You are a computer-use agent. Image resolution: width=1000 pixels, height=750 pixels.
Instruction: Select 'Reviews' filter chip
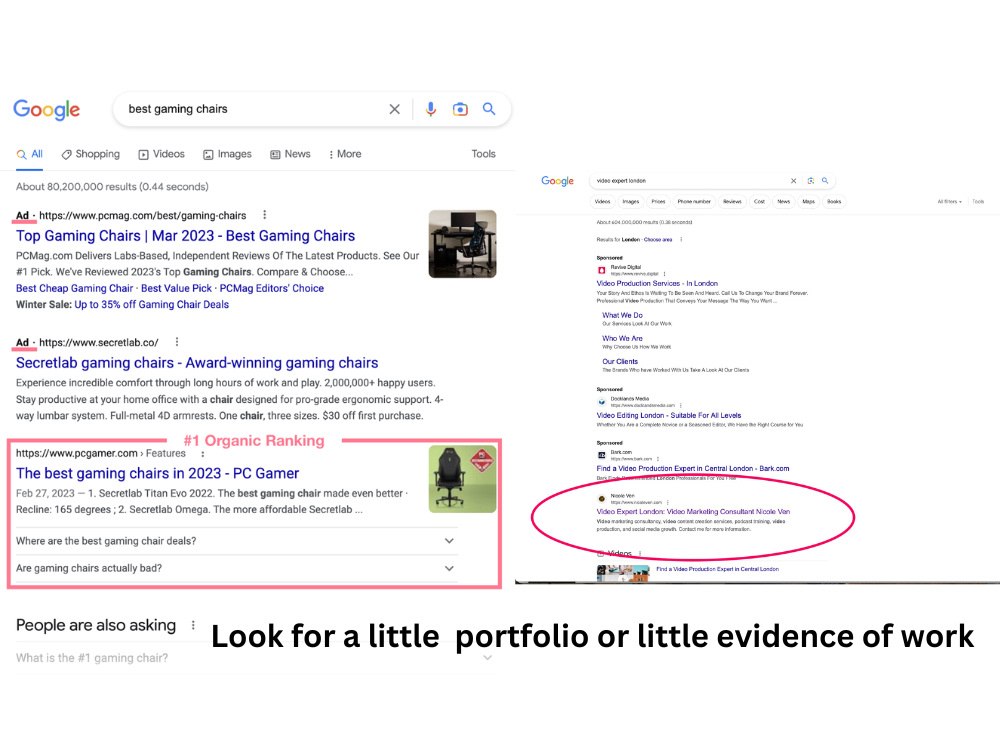point(732,202)
